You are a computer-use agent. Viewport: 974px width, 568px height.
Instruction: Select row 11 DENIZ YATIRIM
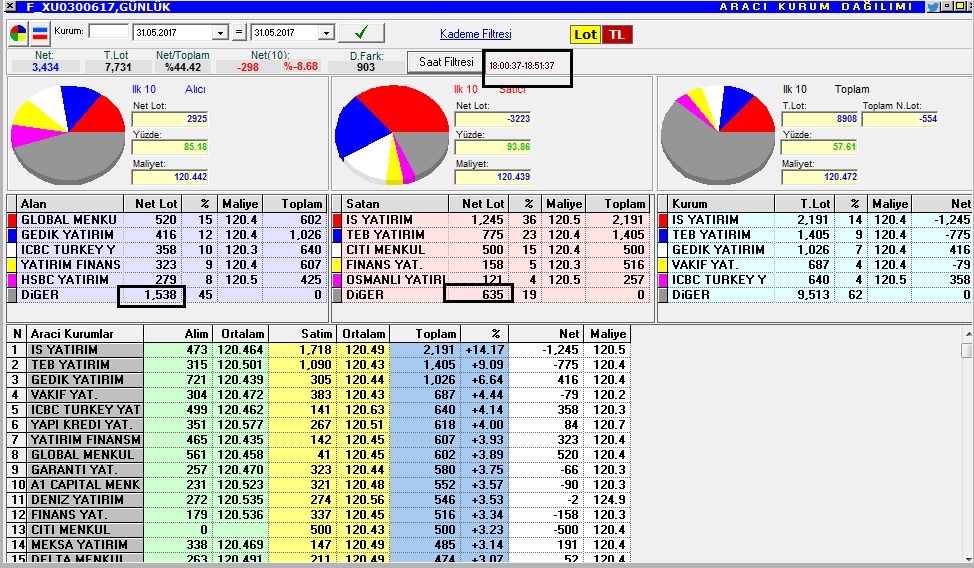pos(319,500)
